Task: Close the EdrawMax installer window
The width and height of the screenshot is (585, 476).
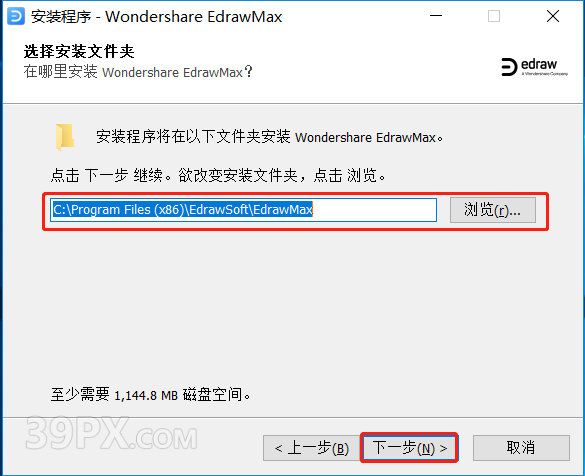Action: 553,16
